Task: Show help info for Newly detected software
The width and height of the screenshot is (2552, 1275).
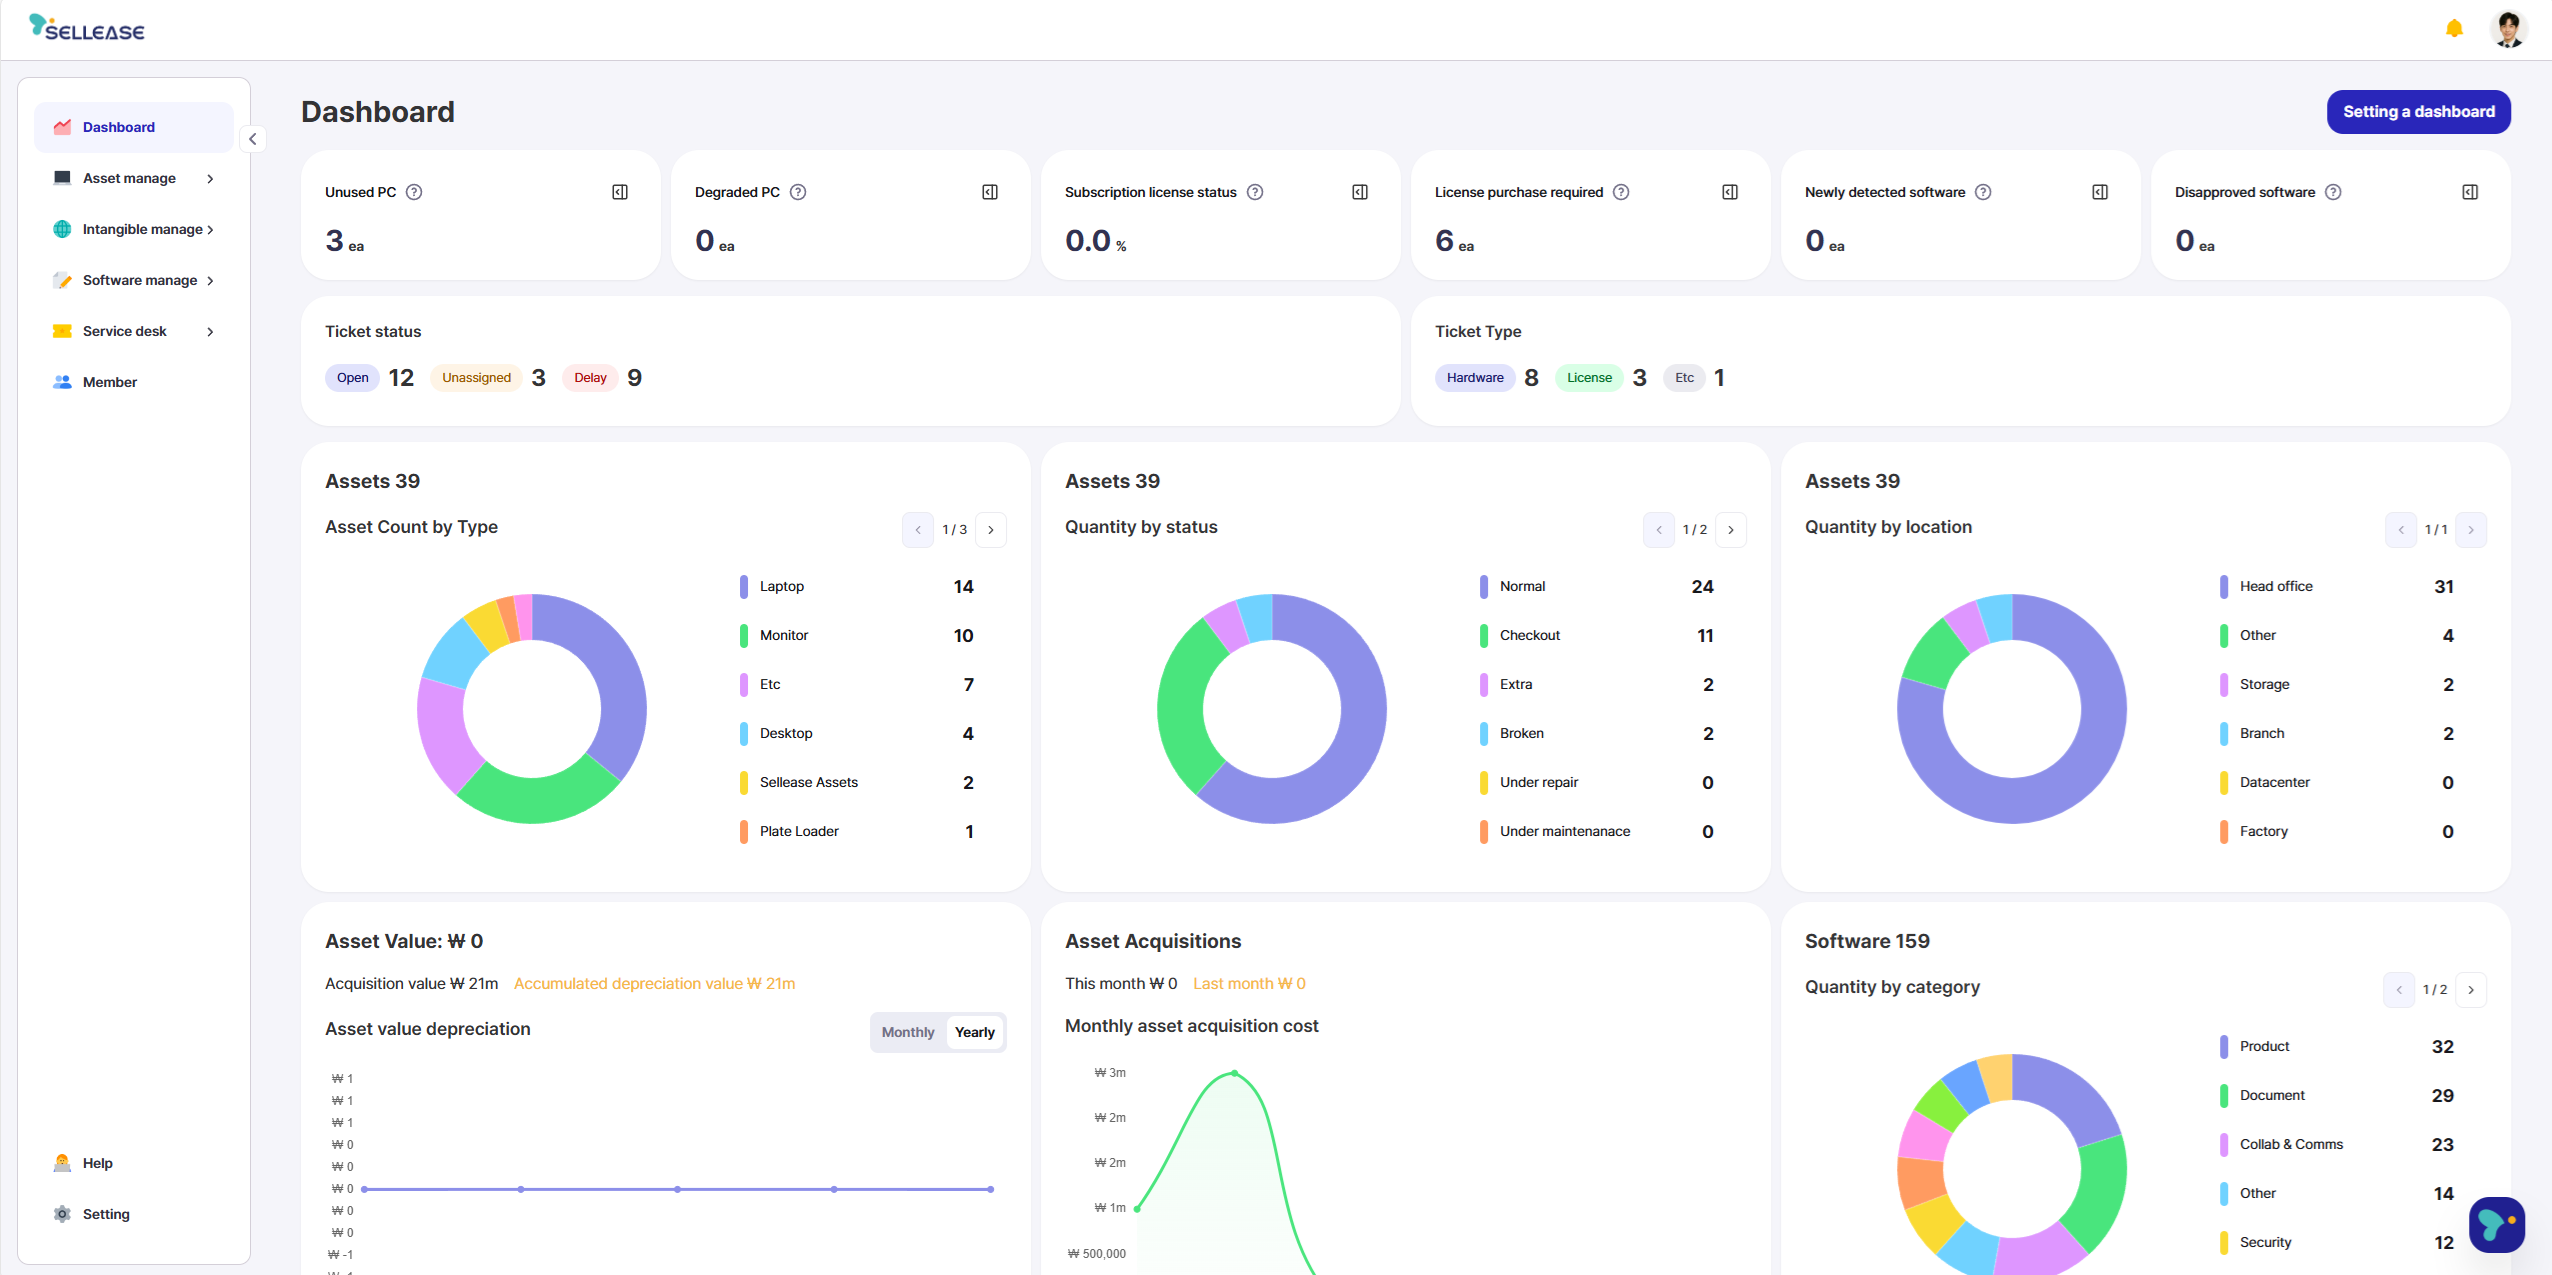Action: pos(1983,192)
